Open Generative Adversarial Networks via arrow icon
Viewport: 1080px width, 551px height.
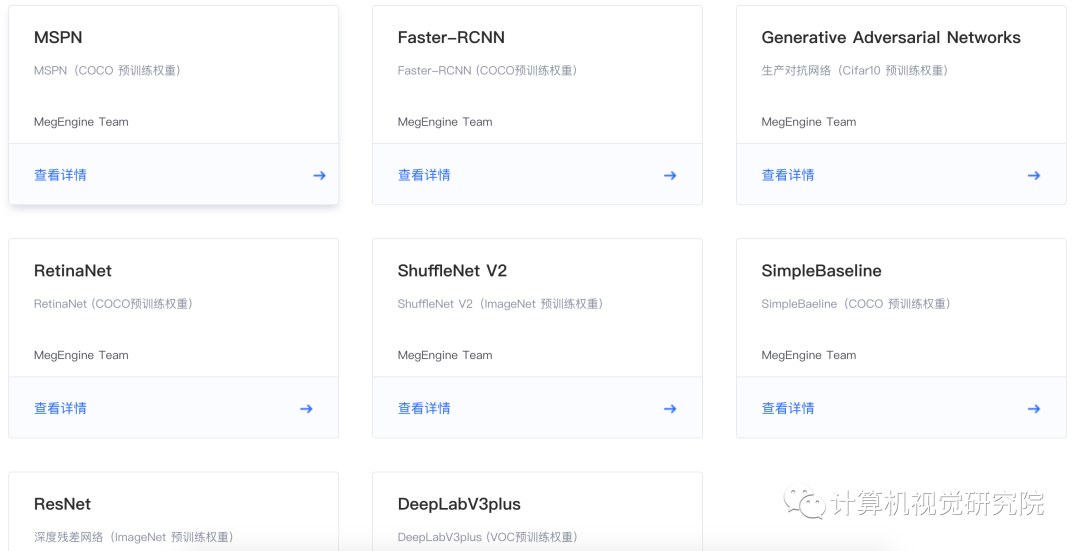point(1033,176)
